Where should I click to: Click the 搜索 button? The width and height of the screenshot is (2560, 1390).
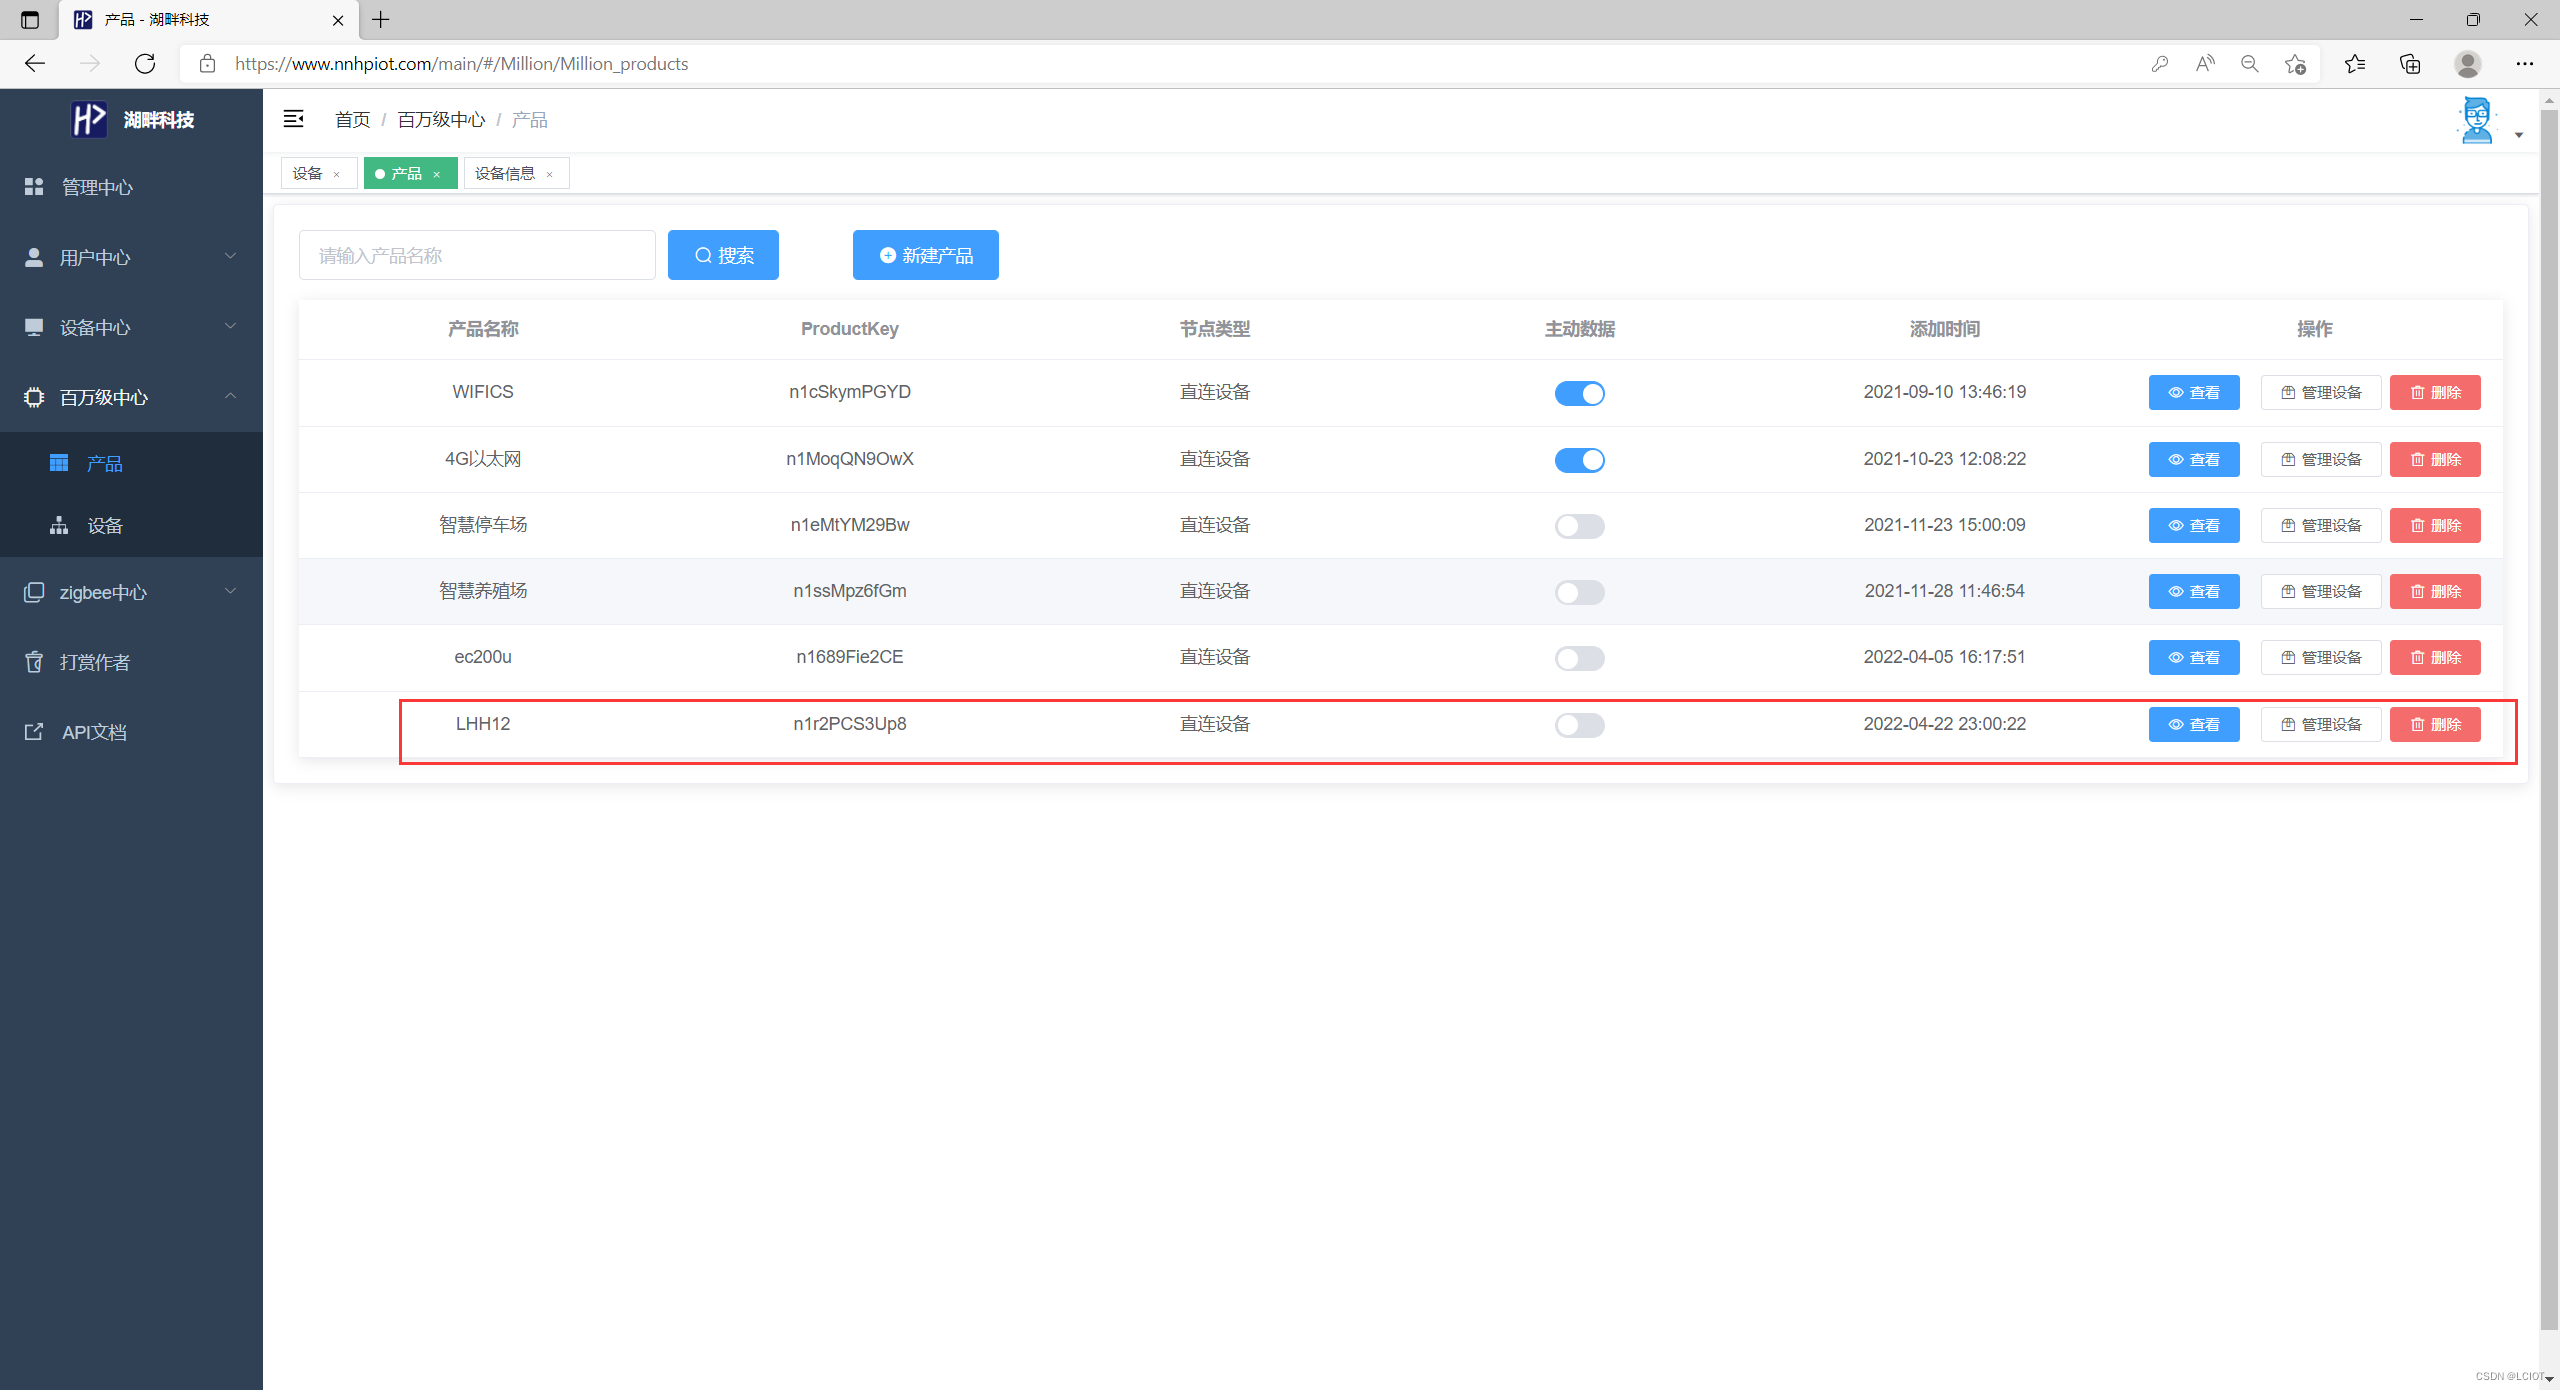point(723,255)
